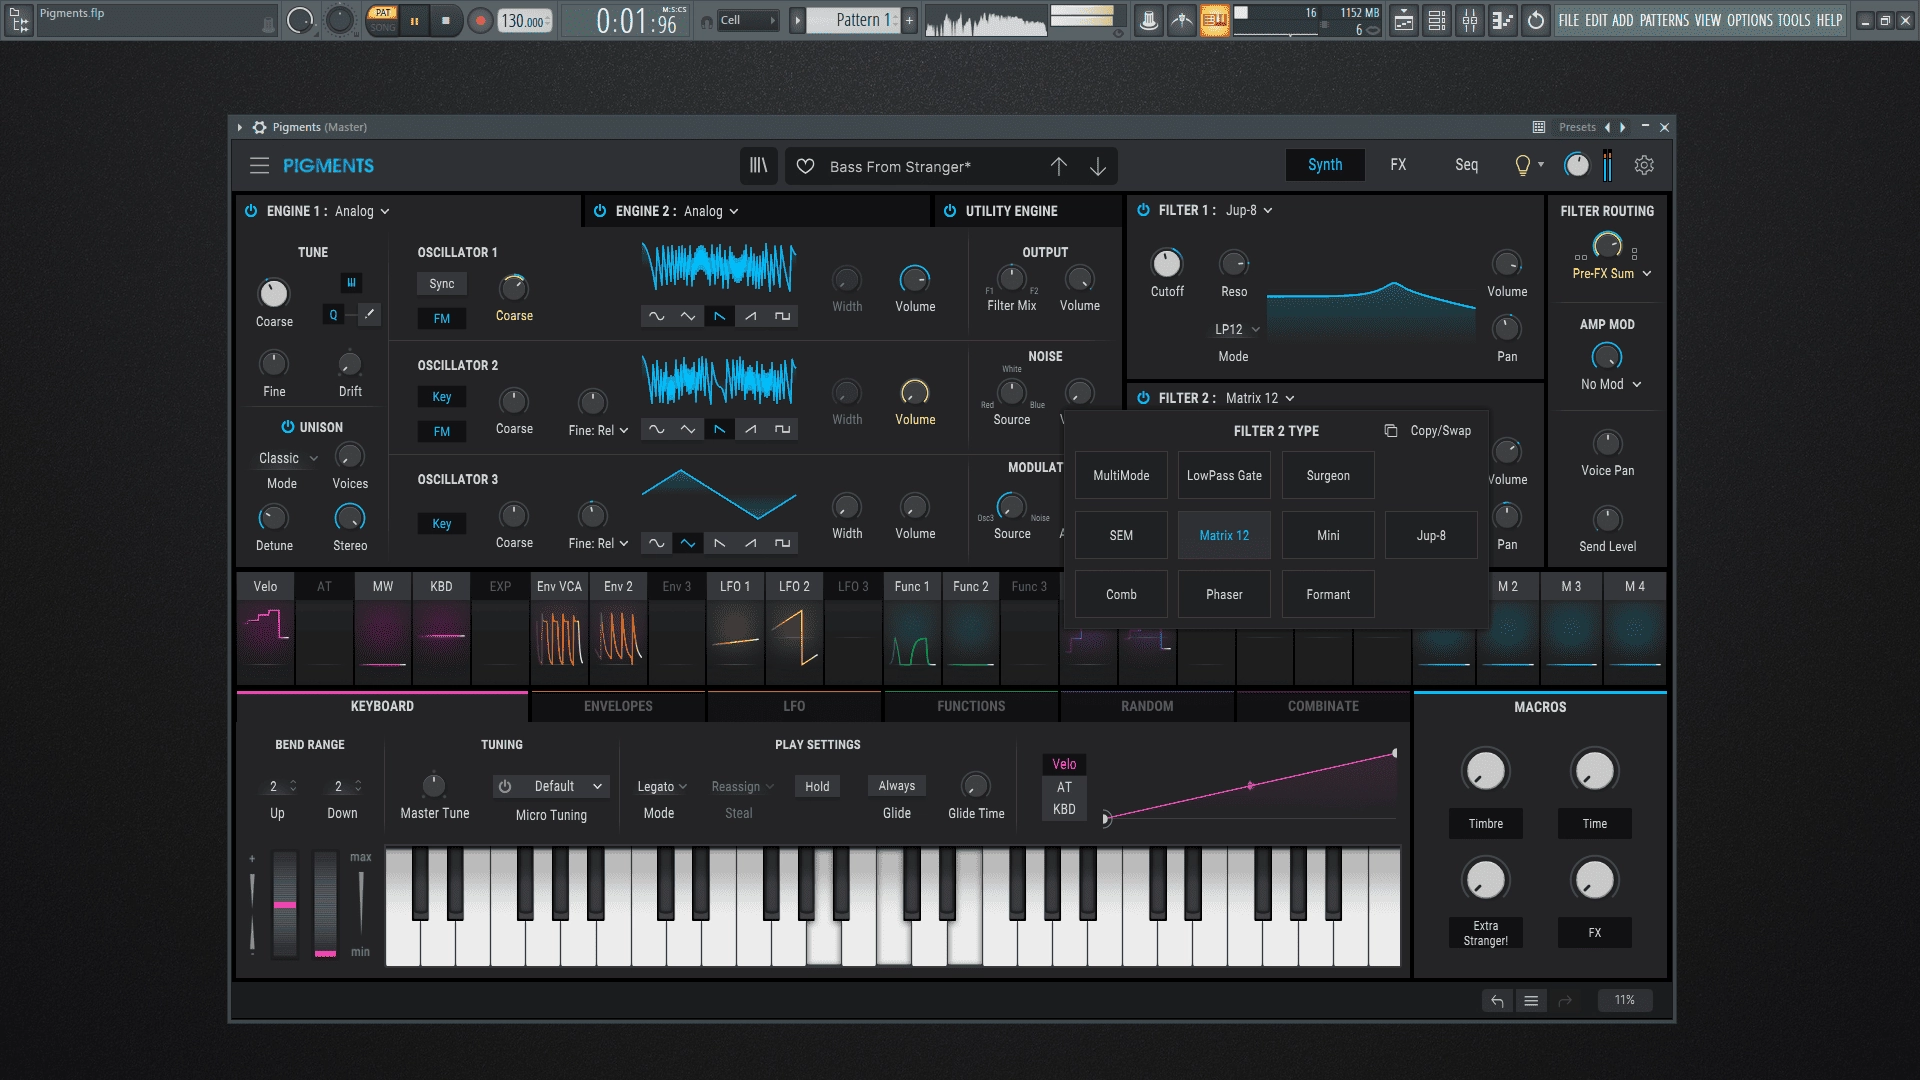1920x1080 pixels.
Task: Click the Timbre macro knob
Action: pos(1485,771)
